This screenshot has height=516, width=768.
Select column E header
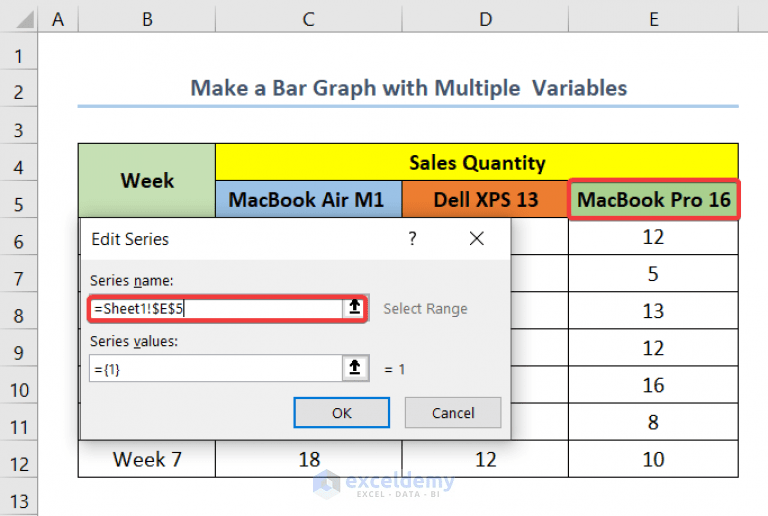pos(653,19)
